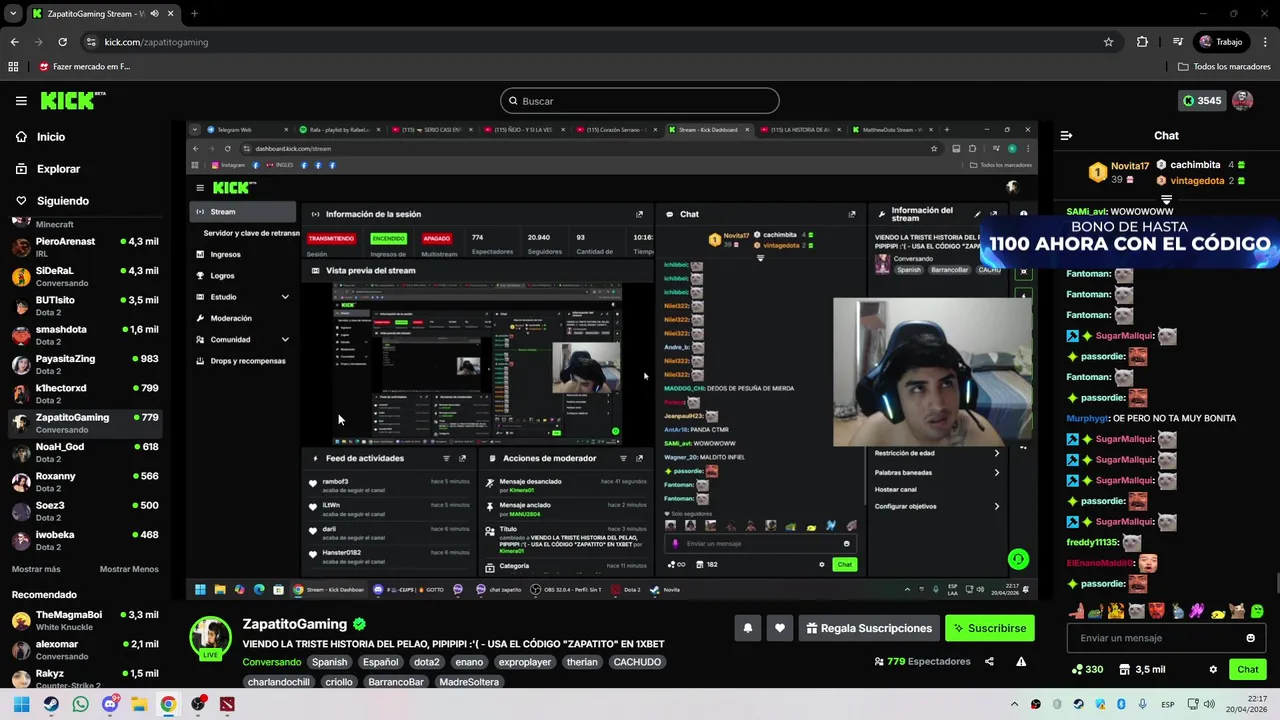Viewport: 1280px width, 720px height.
Task: Select the charlandochill stream tag
Action: click(279, 682)
